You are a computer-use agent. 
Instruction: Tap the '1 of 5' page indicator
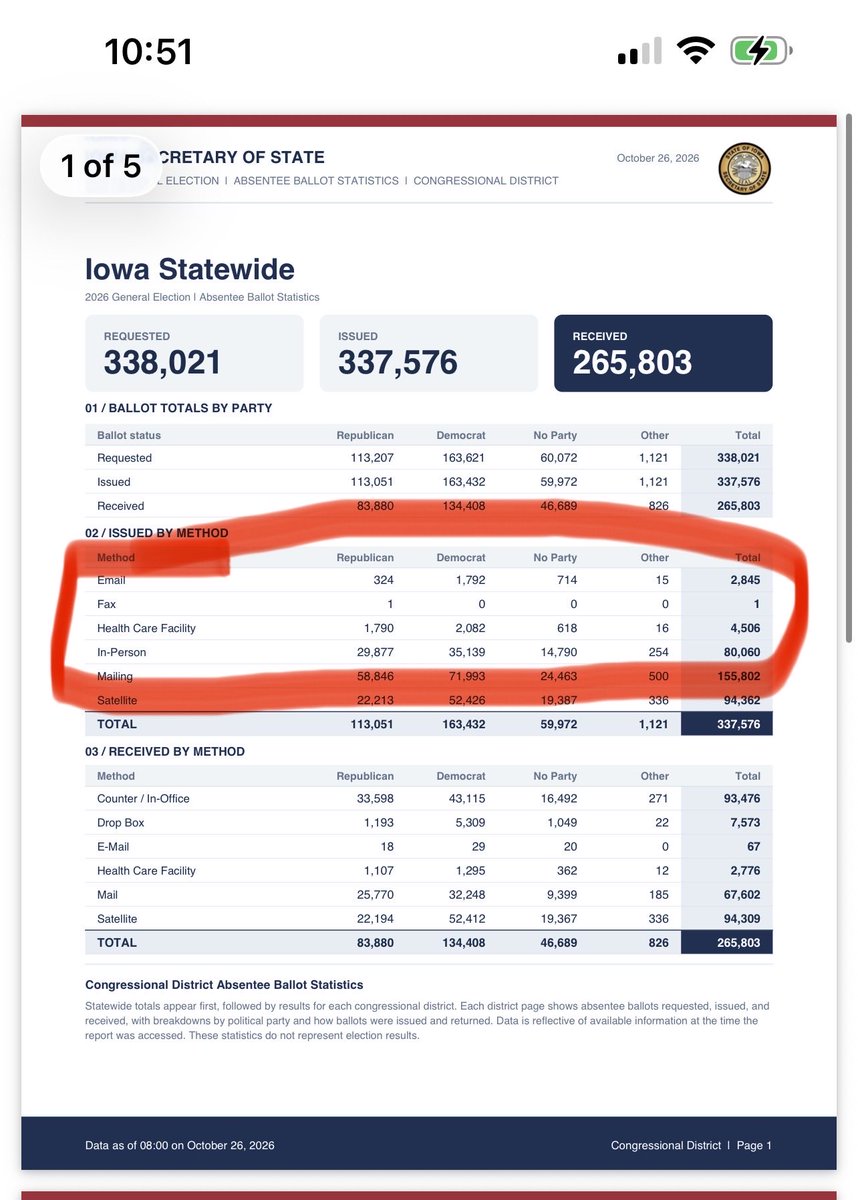101,165
